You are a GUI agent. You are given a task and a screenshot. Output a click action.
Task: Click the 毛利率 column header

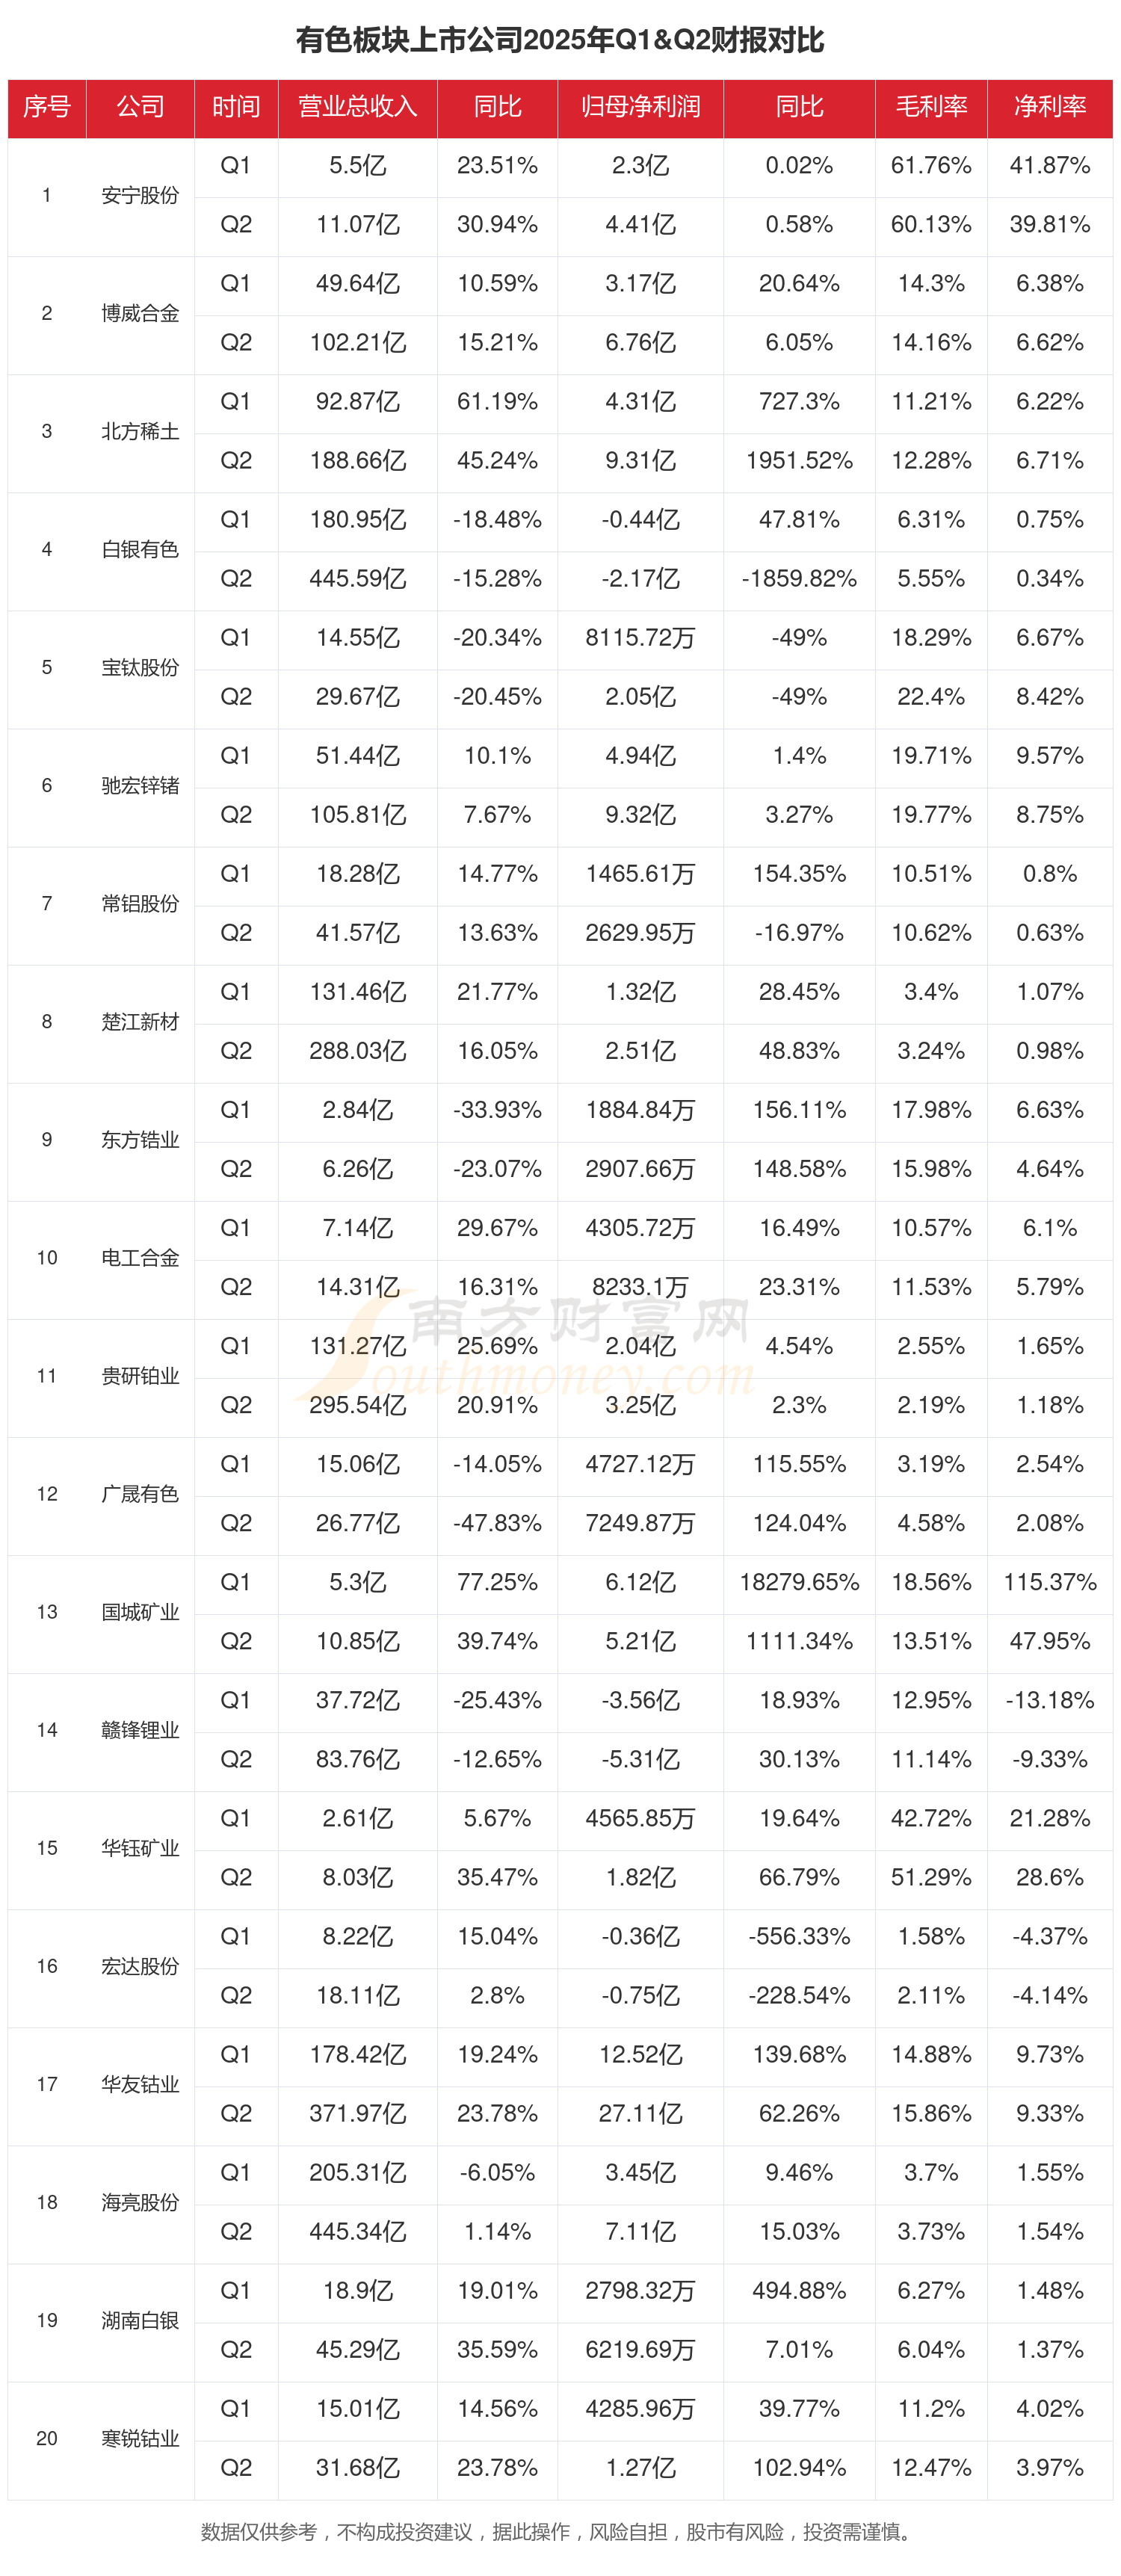pos(930,107)
